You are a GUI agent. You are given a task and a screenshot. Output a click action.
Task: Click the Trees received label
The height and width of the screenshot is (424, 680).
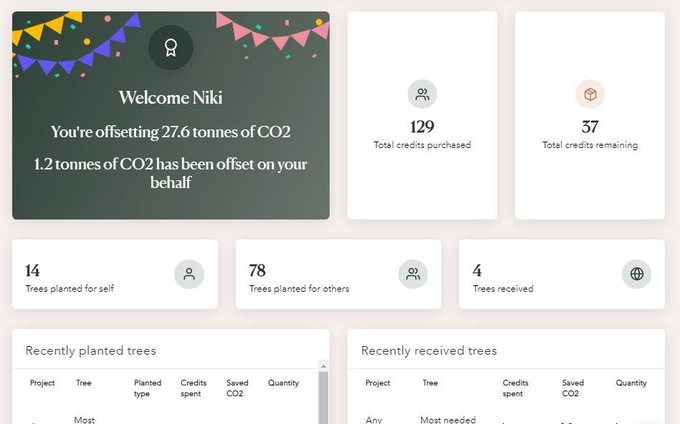pyautogui.click(x=503, y=289)
